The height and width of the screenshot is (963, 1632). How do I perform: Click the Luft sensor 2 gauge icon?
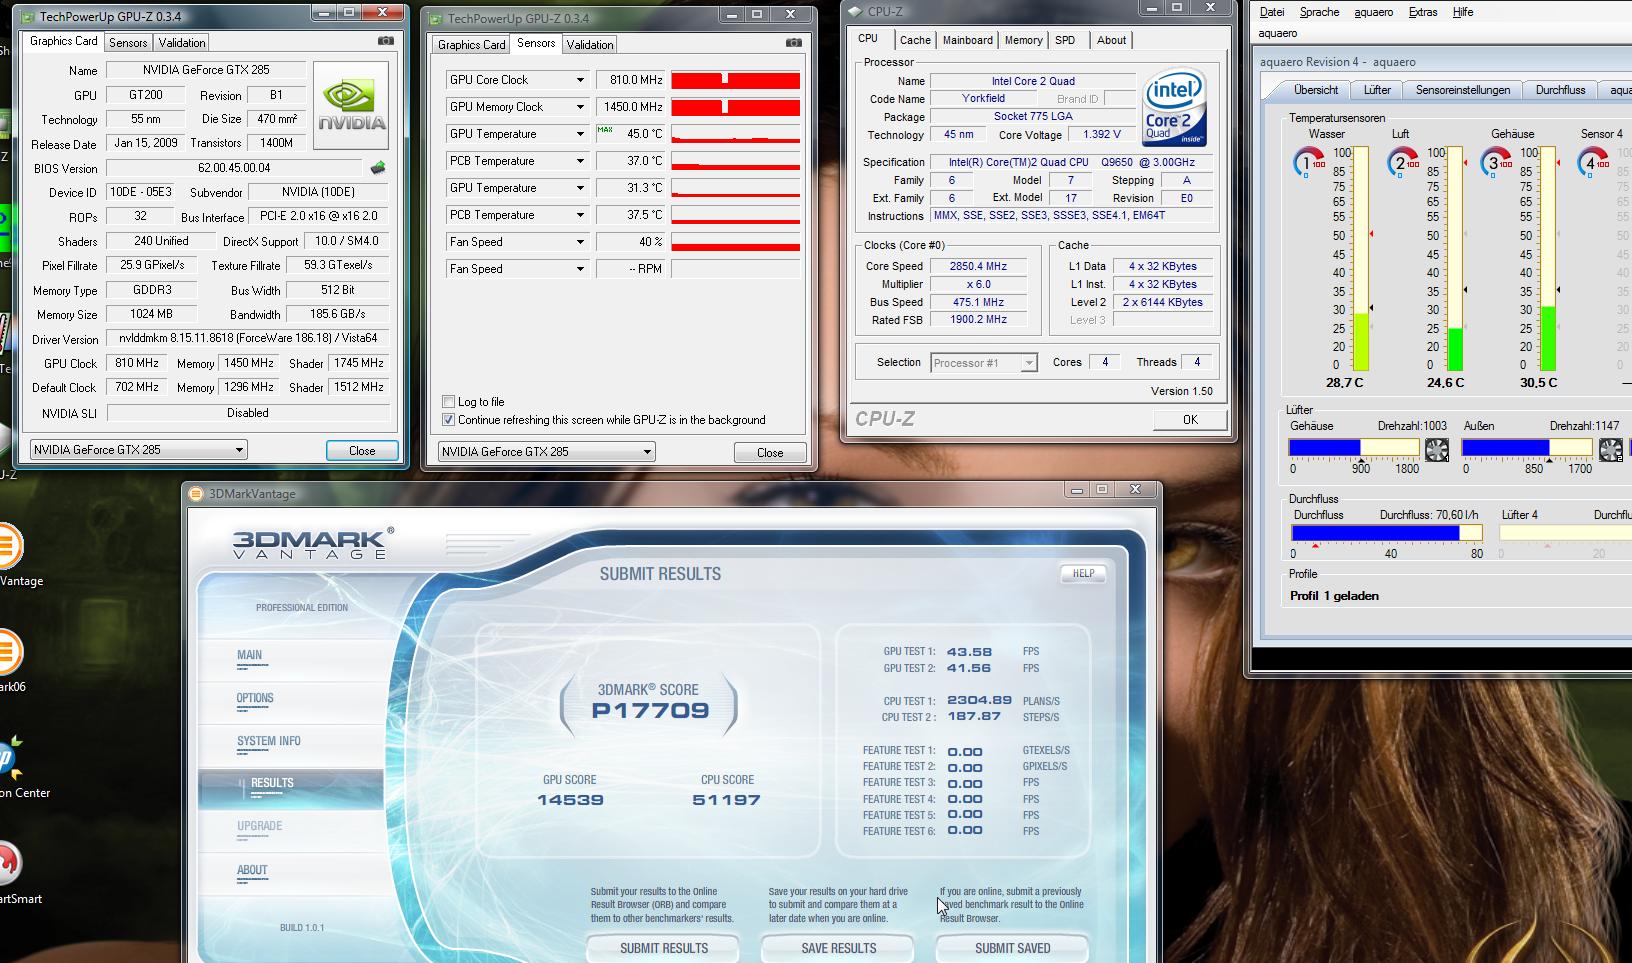point(1403,162)
